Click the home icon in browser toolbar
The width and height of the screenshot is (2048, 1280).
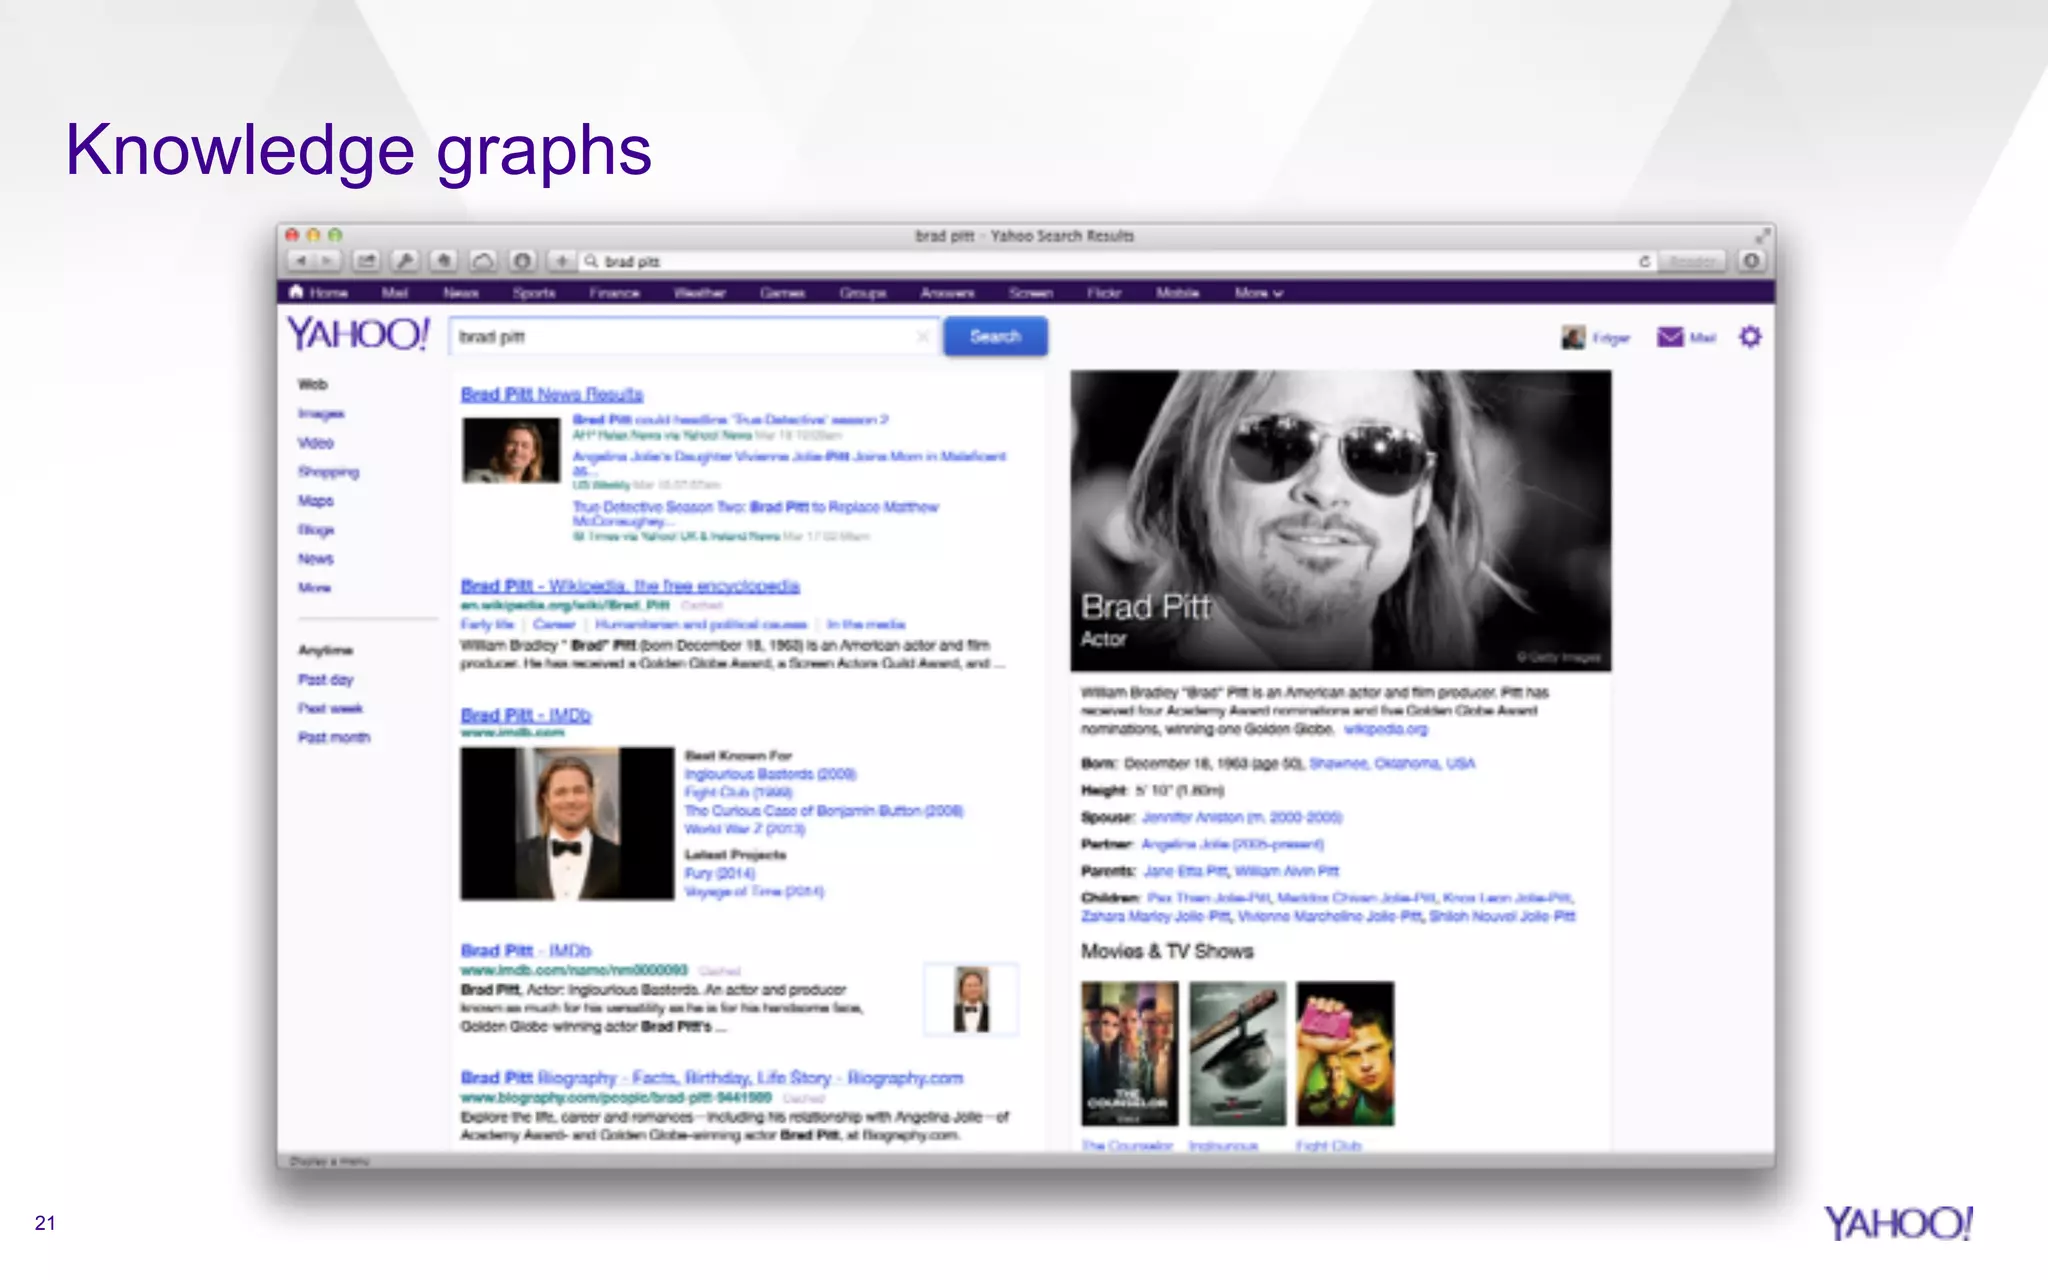click(x=444, y=261)
